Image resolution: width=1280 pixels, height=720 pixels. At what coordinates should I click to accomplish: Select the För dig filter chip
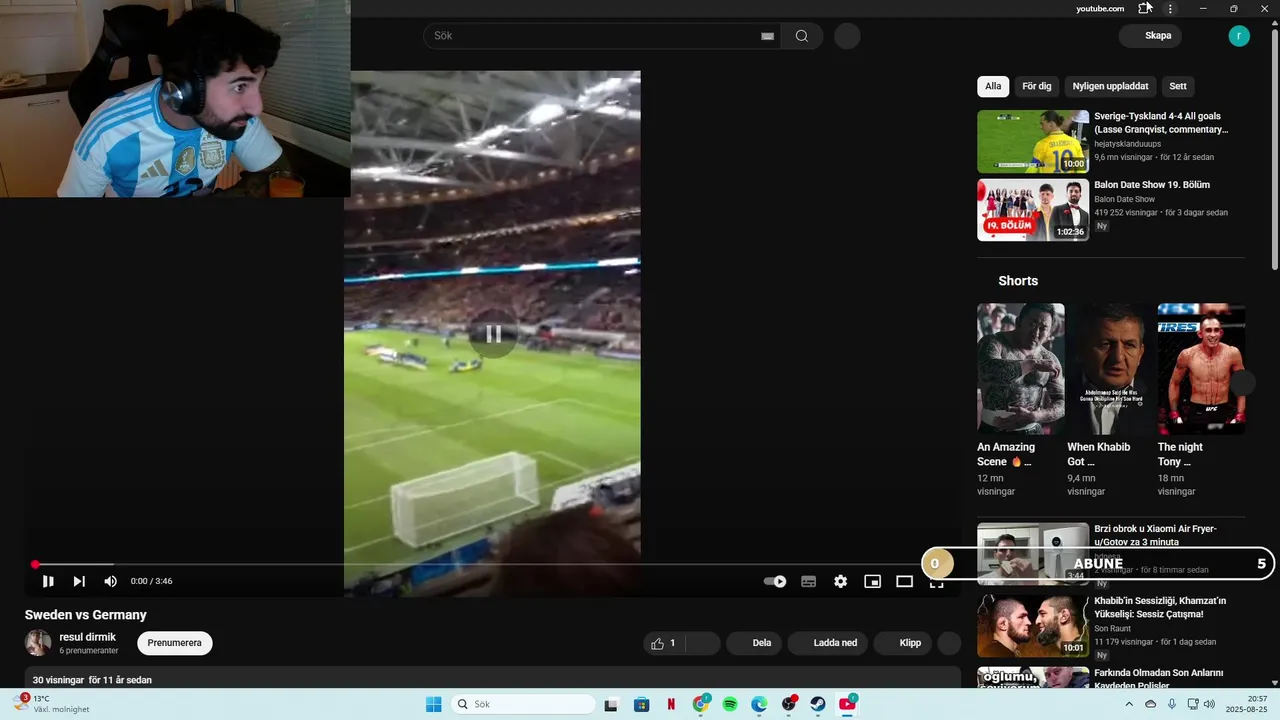pyautogui.click(x=1037, y=86)
